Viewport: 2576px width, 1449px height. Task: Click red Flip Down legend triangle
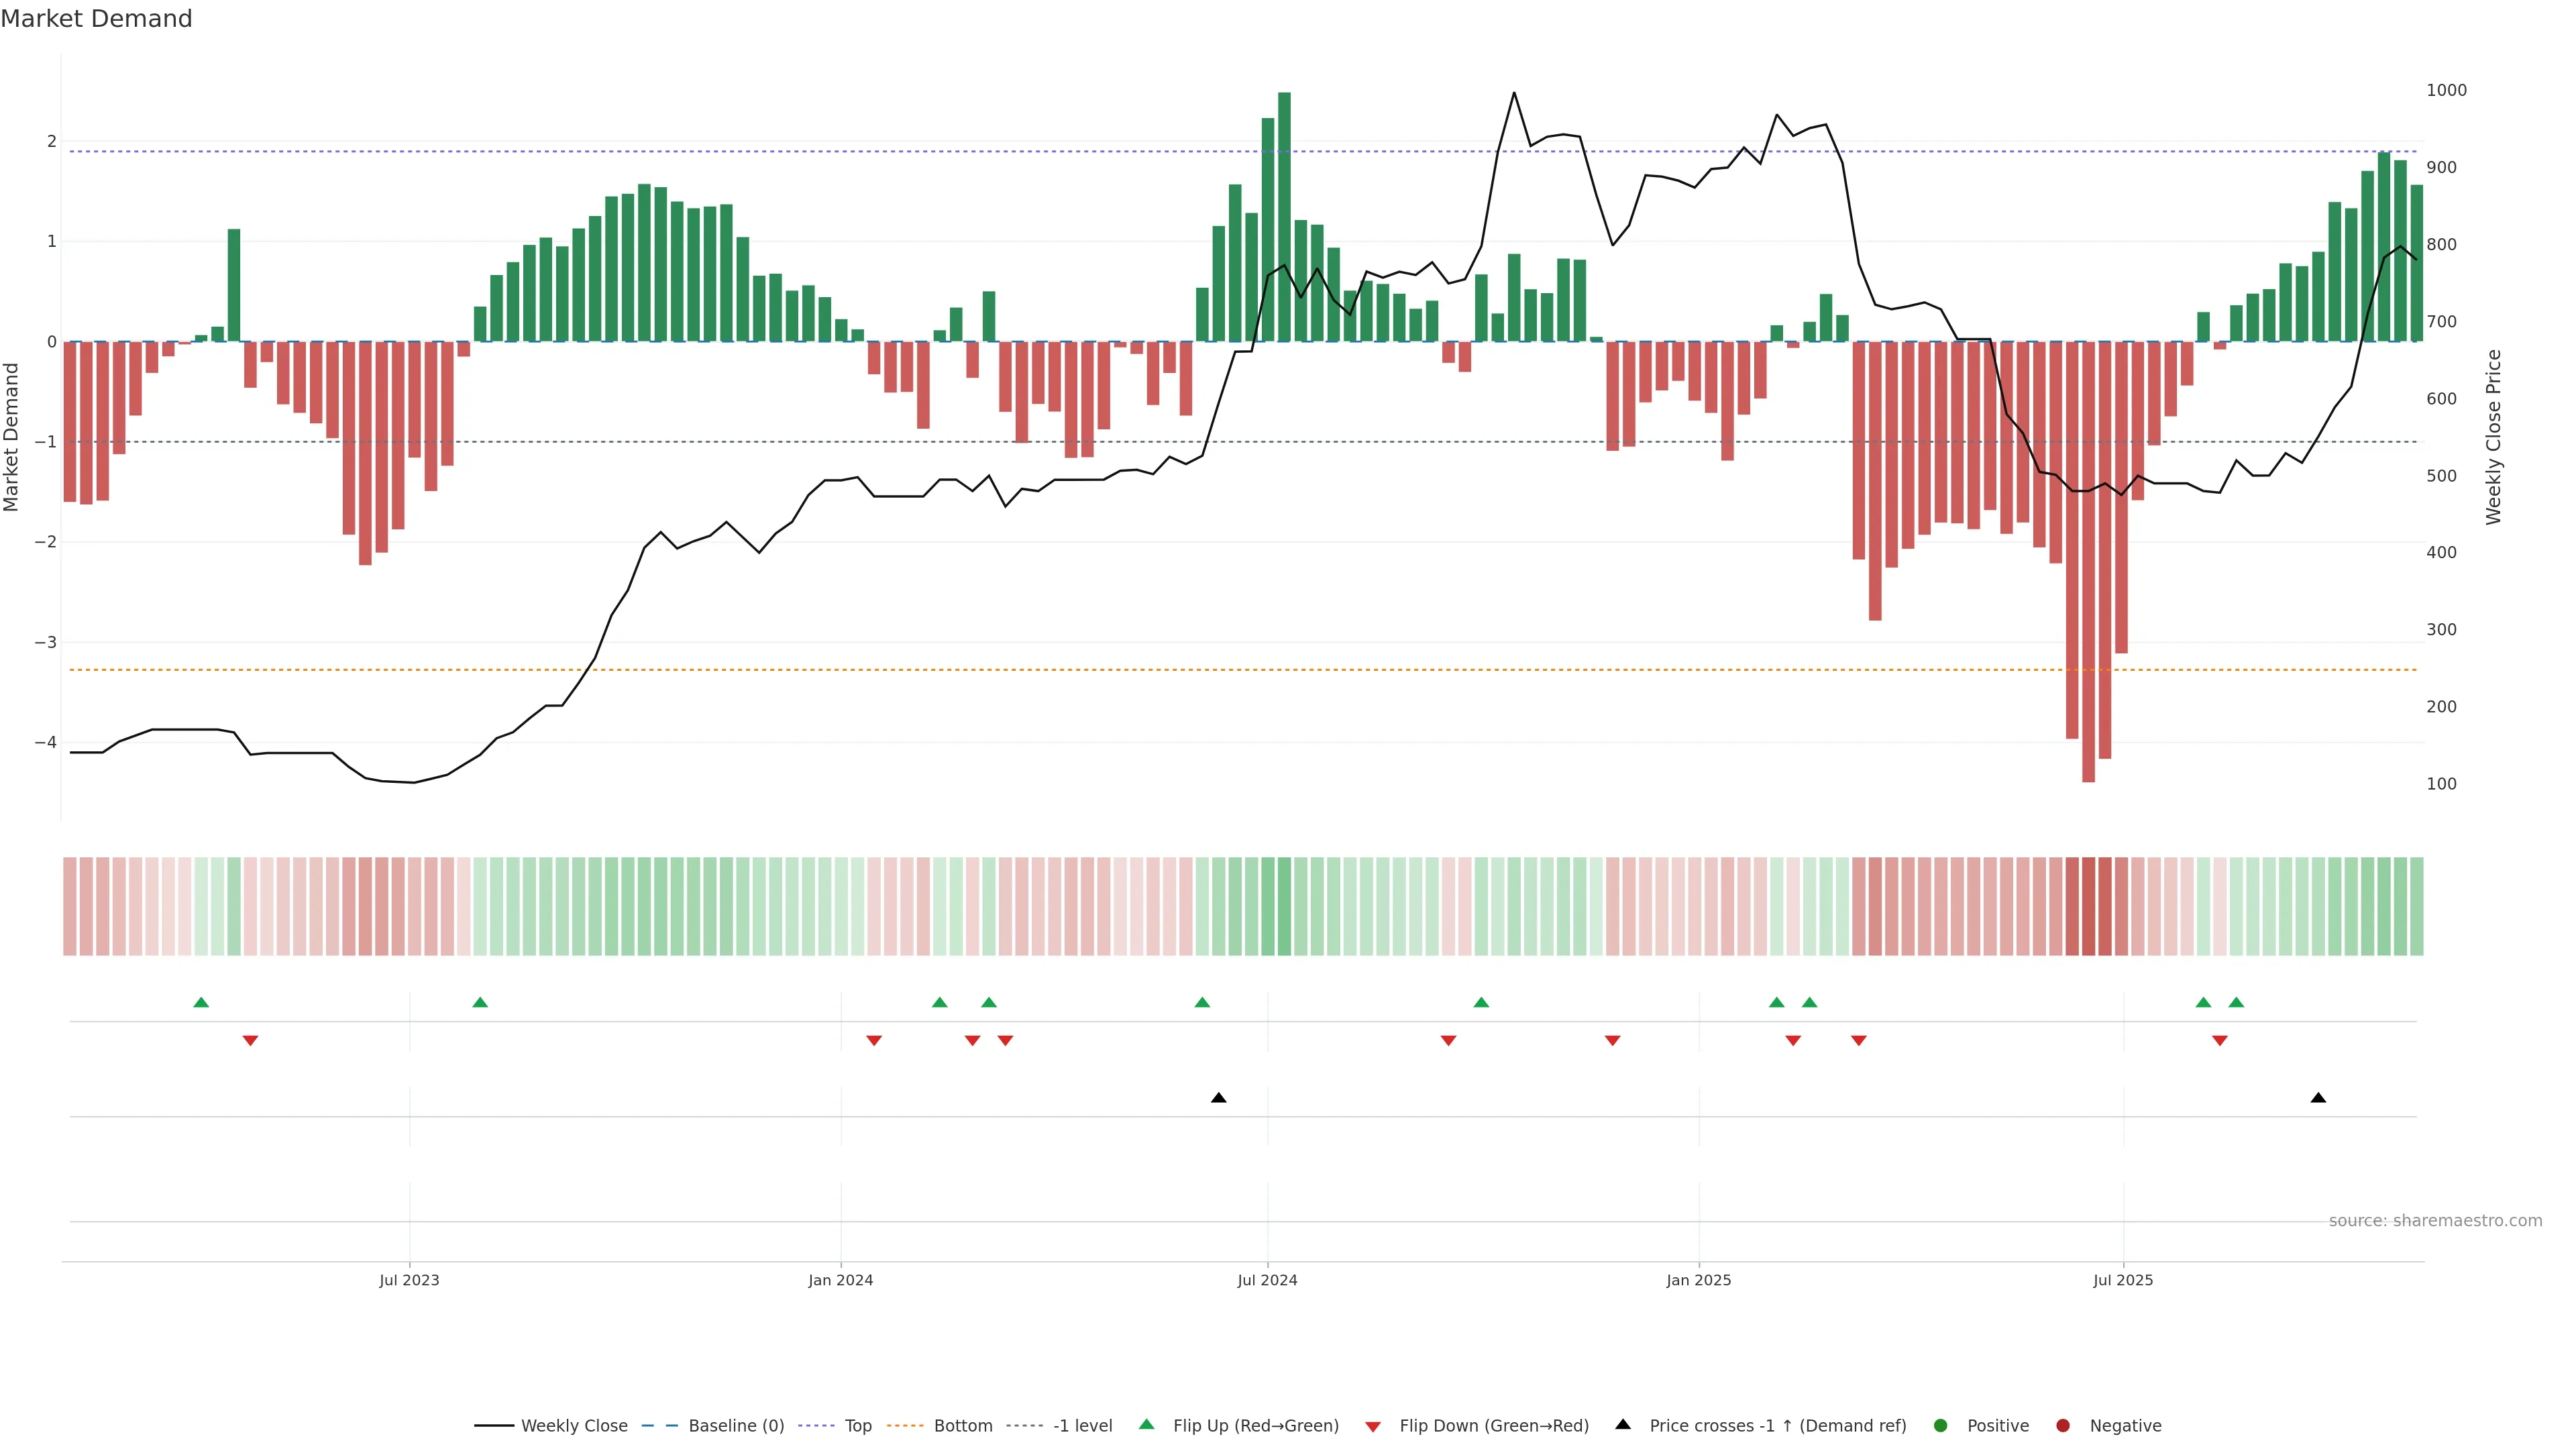pyautogui.click(x=1373, y=1427)
